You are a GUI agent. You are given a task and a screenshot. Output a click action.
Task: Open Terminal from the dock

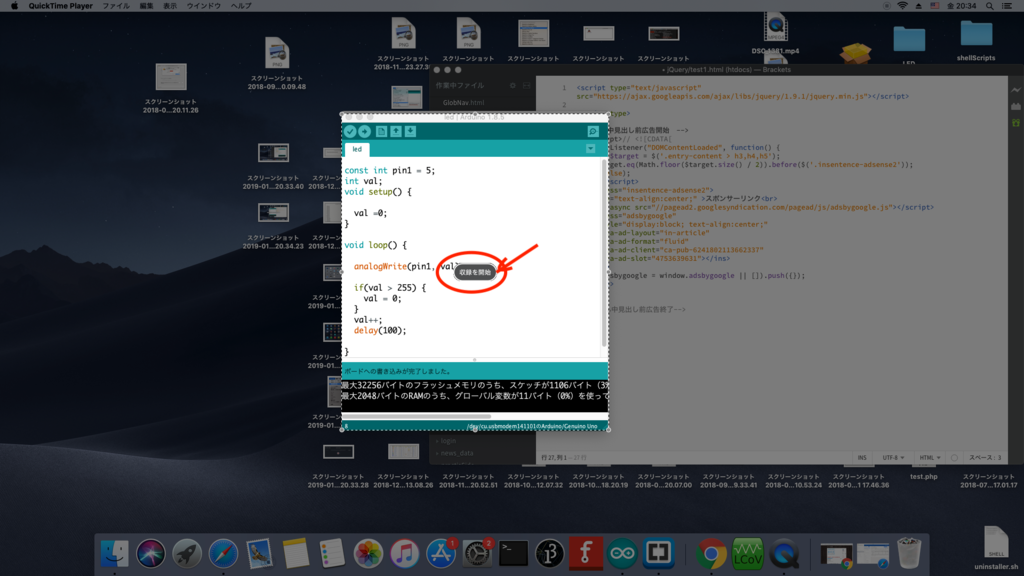pos(513,554)
